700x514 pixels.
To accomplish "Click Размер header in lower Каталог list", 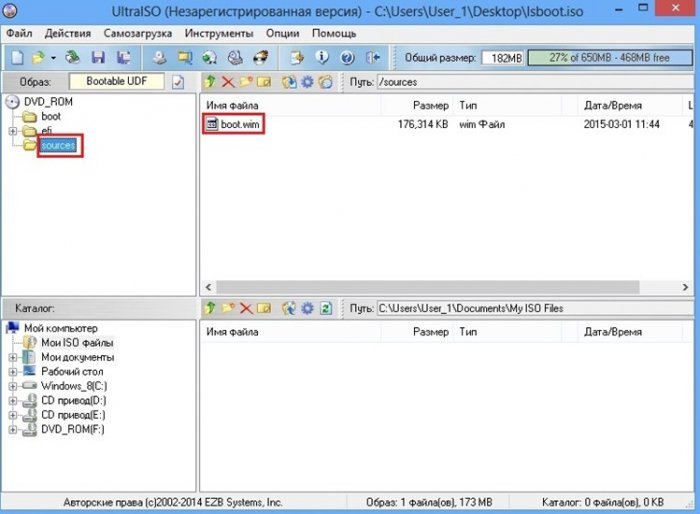I will point(417,332).
